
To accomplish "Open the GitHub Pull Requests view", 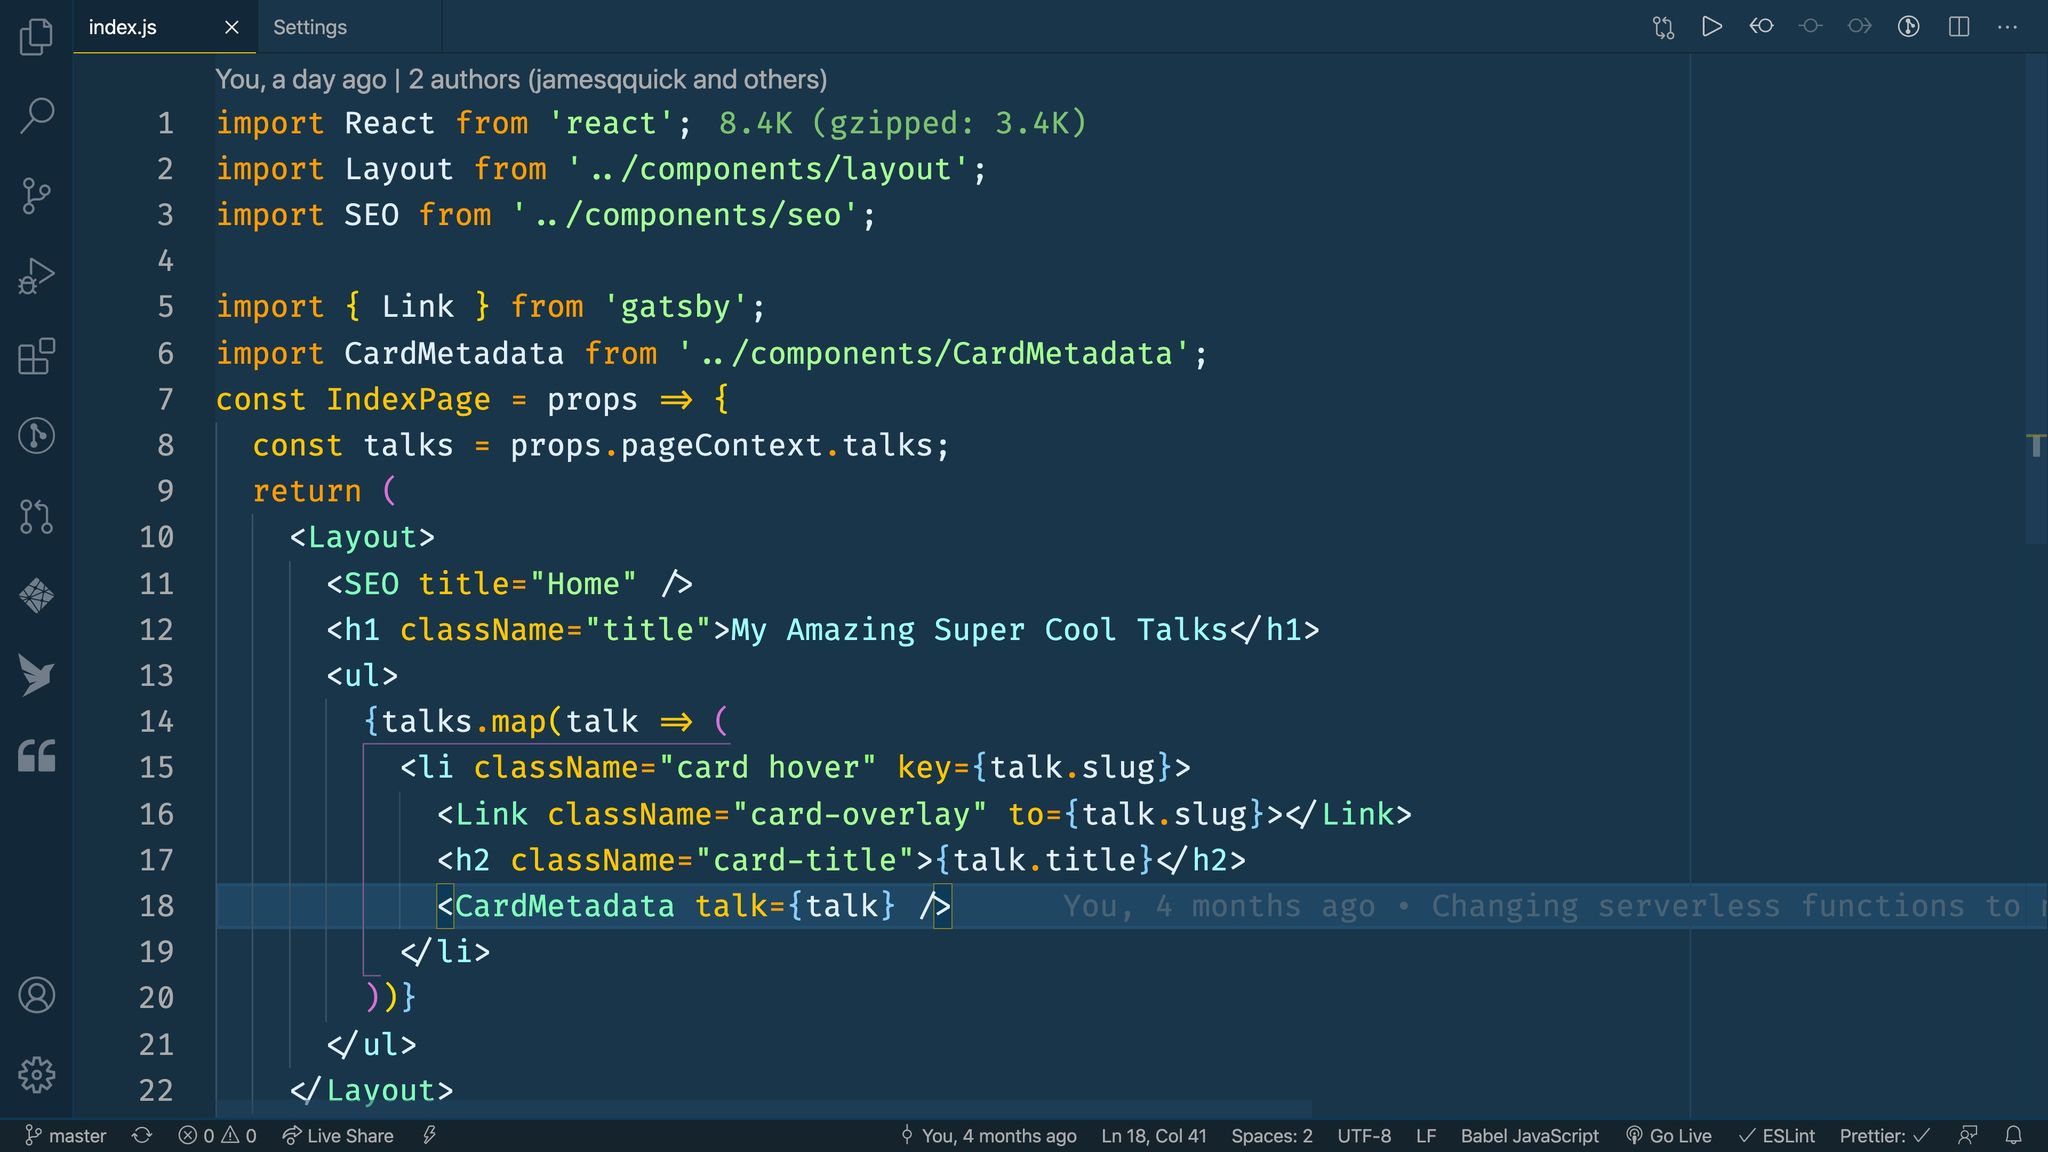I will tap(36, 516).
